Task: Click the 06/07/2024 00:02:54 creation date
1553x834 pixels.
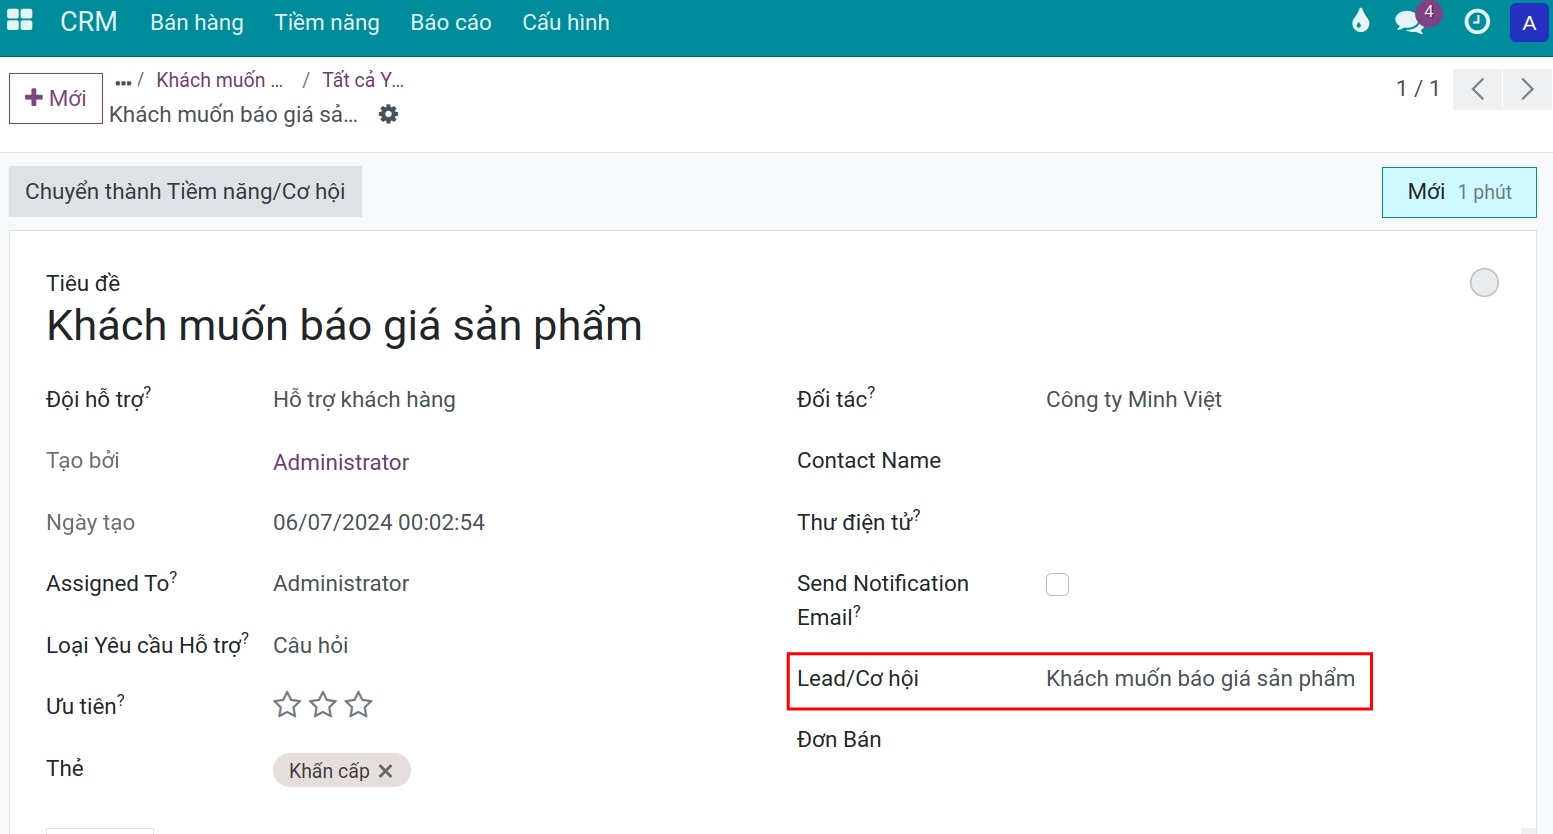Action: 379,523
